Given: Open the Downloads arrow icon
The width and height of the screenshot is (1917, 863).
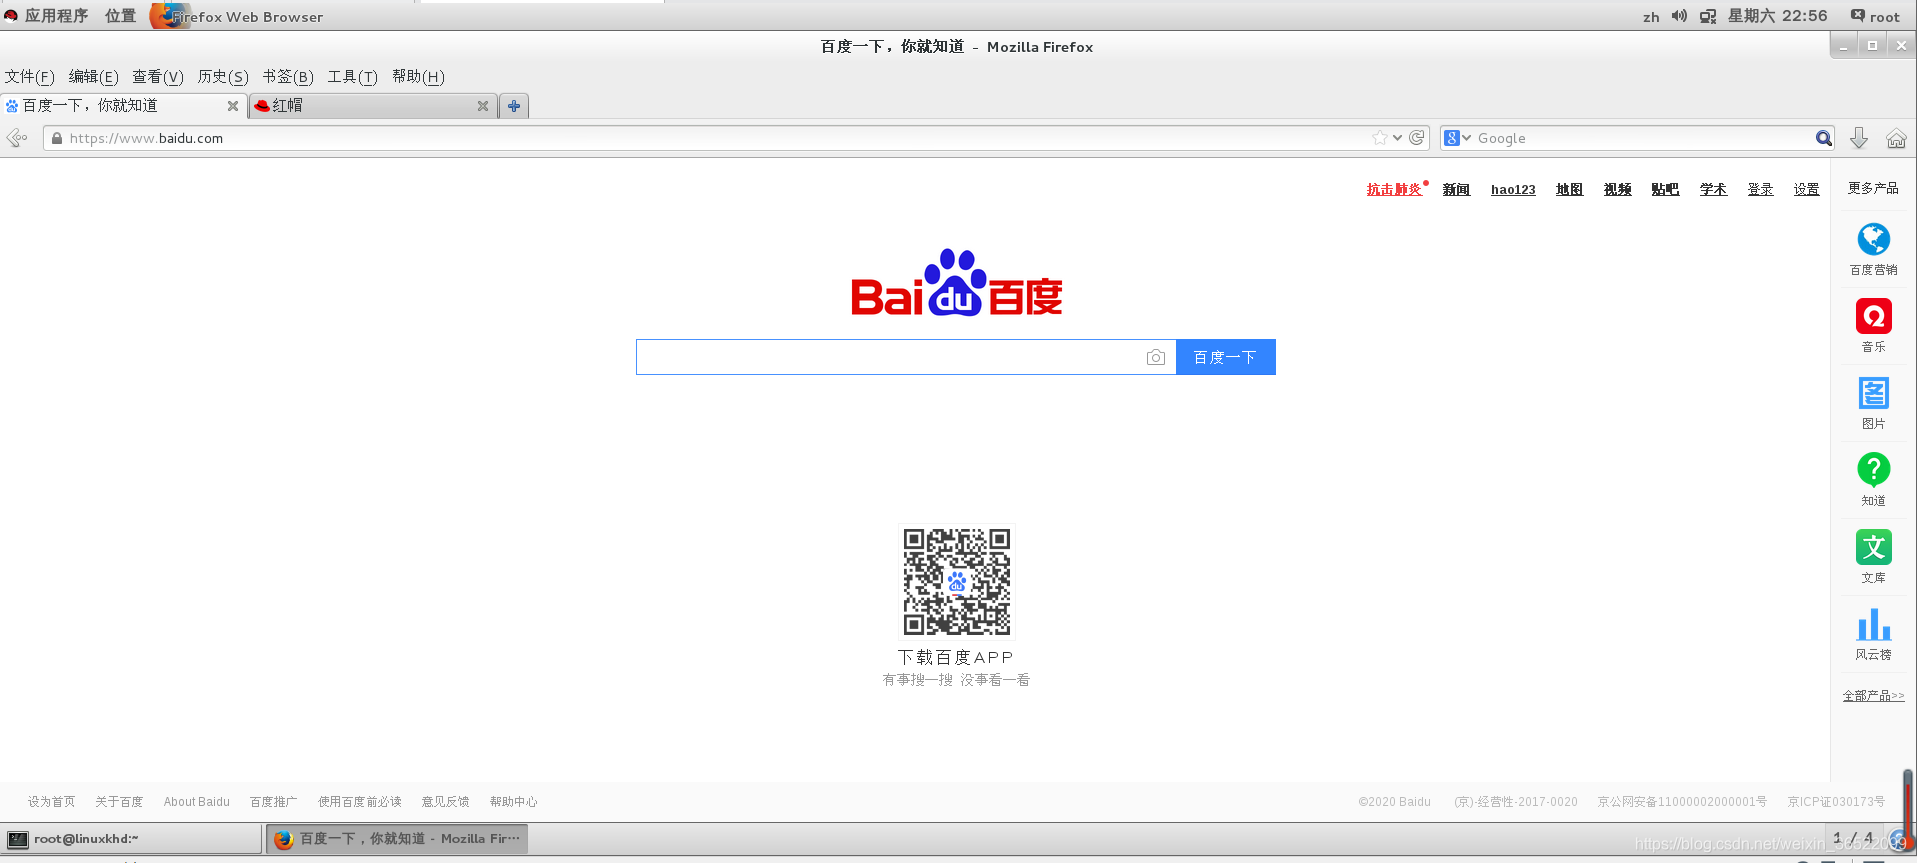Looking at the screenshot, I should point(1859,138).
